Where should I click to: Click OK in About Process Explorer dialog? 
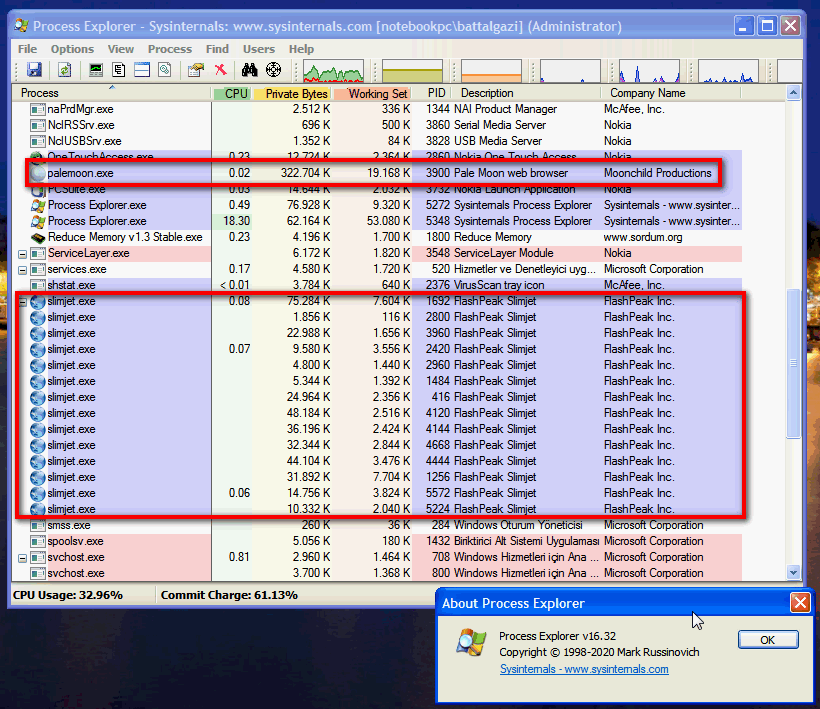[768, 640]
